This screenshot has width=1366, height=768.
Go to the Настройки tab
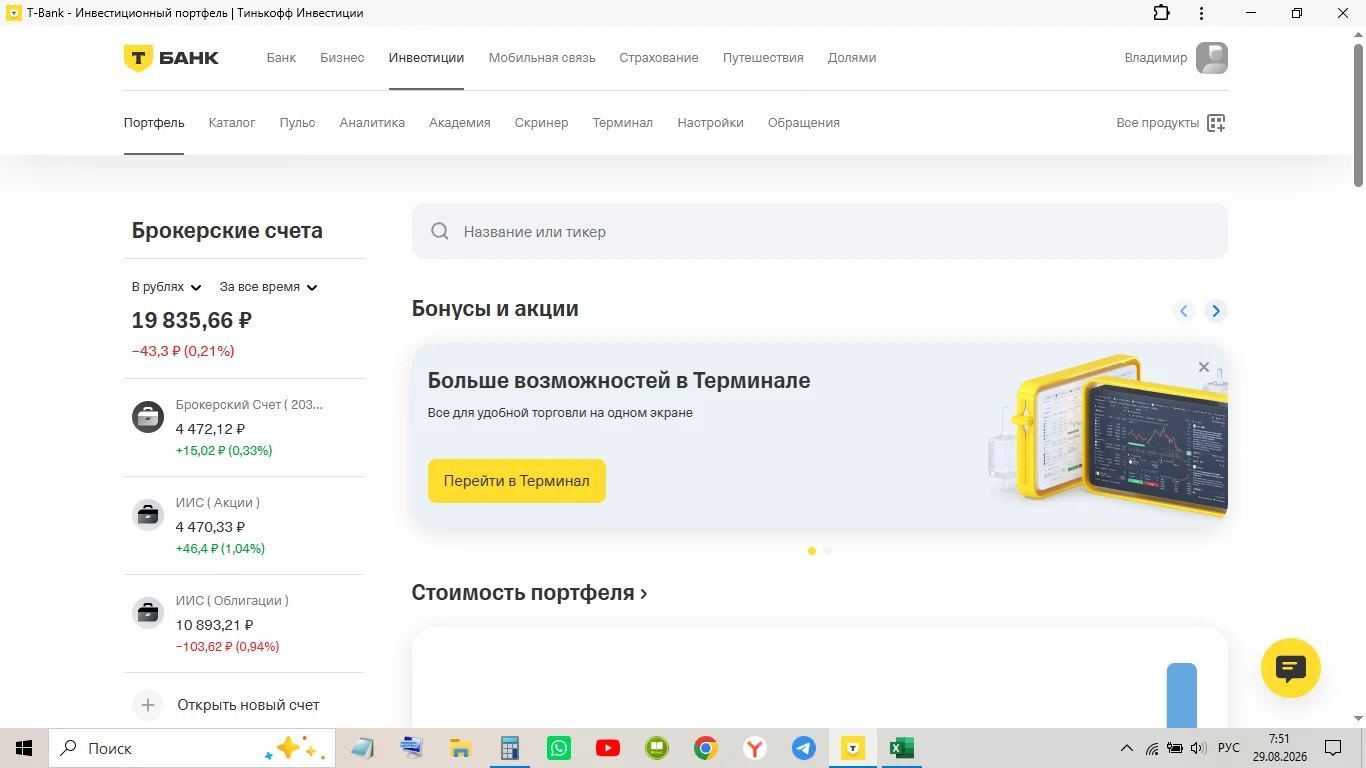click(x=710, y=123)
